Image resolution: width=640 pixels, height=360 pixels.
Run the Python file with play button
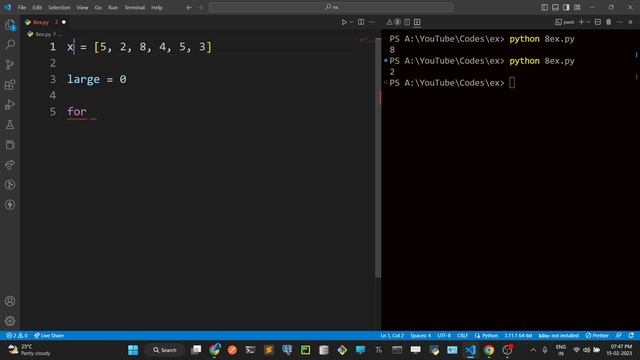click(x=344, y=22)
